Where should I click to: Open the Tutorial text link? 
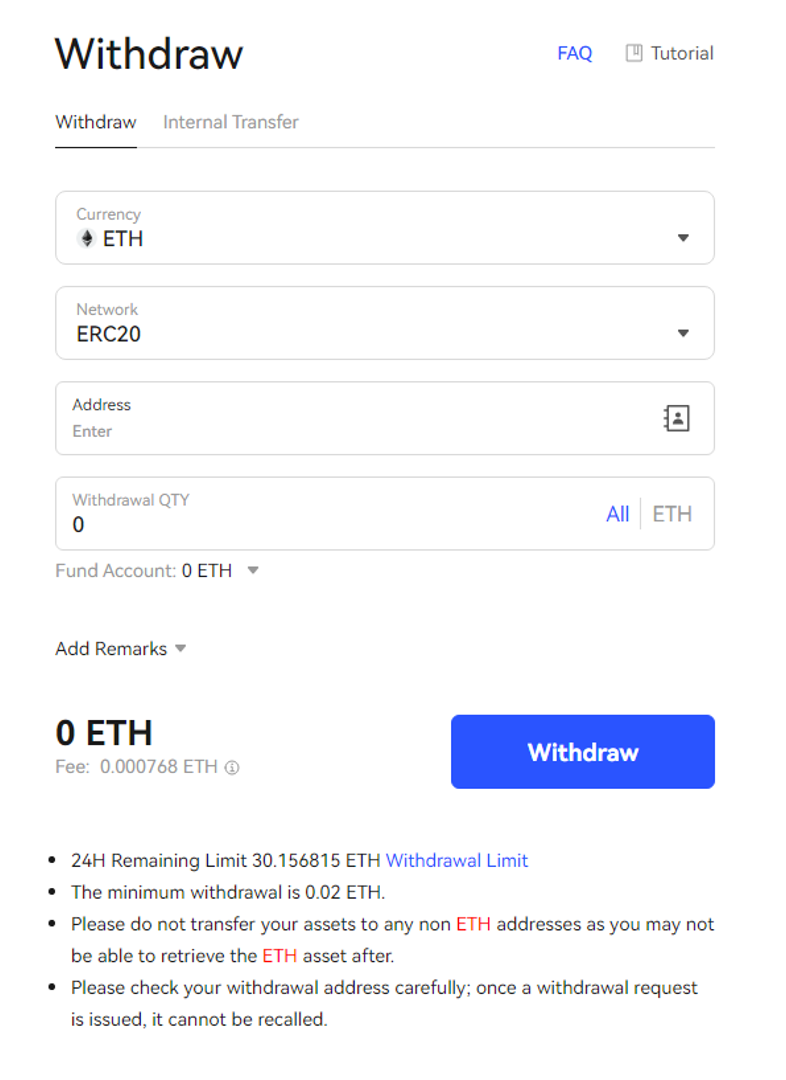[682, 53]
